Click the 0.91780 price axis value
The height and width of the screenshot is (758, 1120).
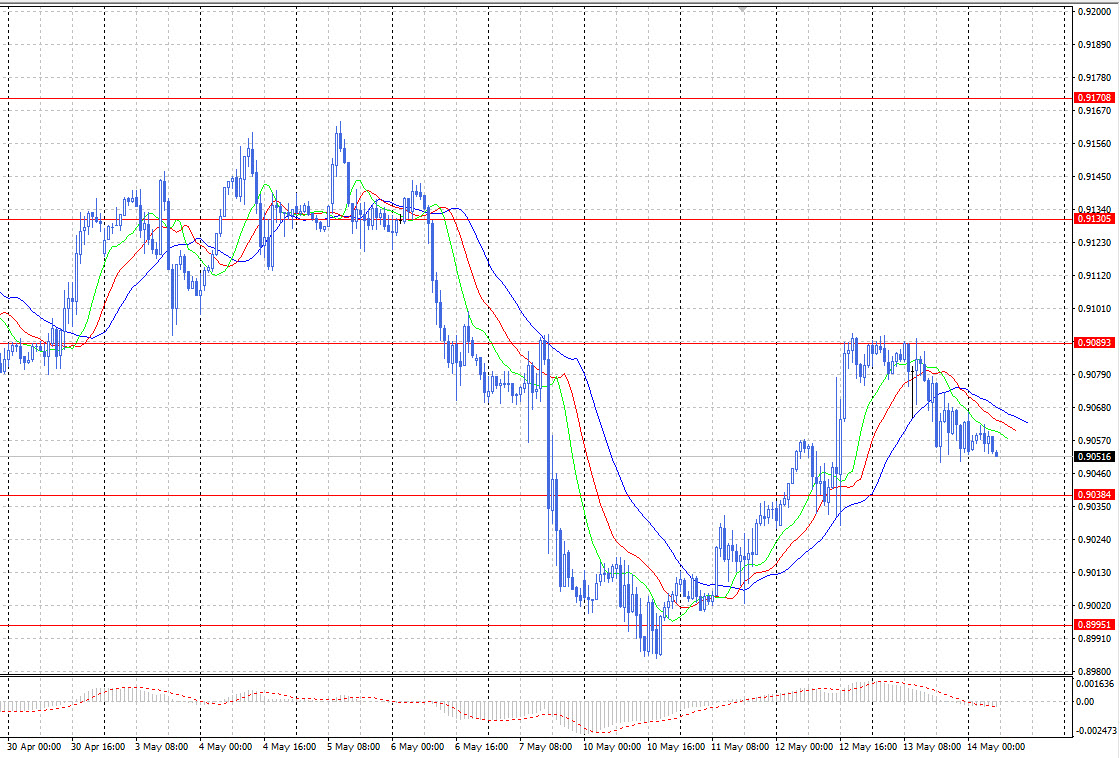(x=1094, y=78)
